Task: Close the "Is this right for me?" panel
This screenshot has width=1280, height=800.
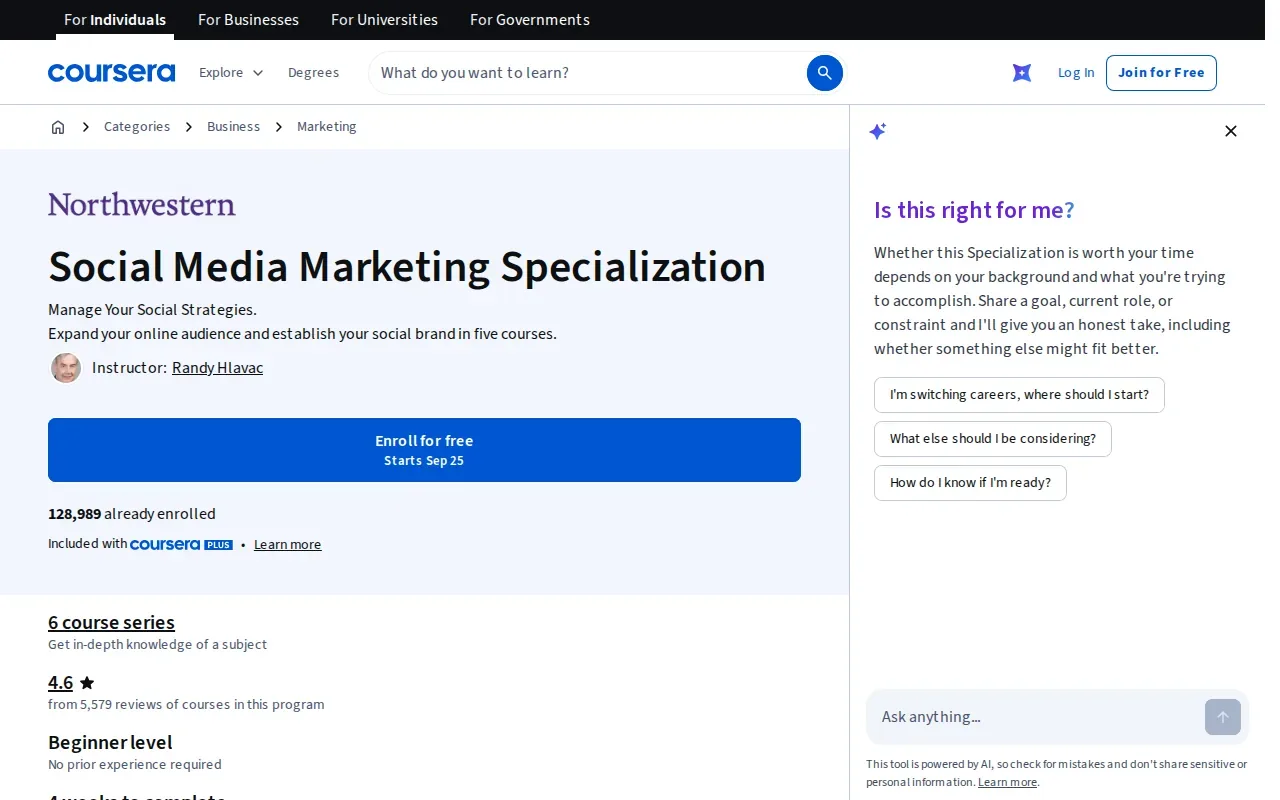Action: [x=1231, y=131]
